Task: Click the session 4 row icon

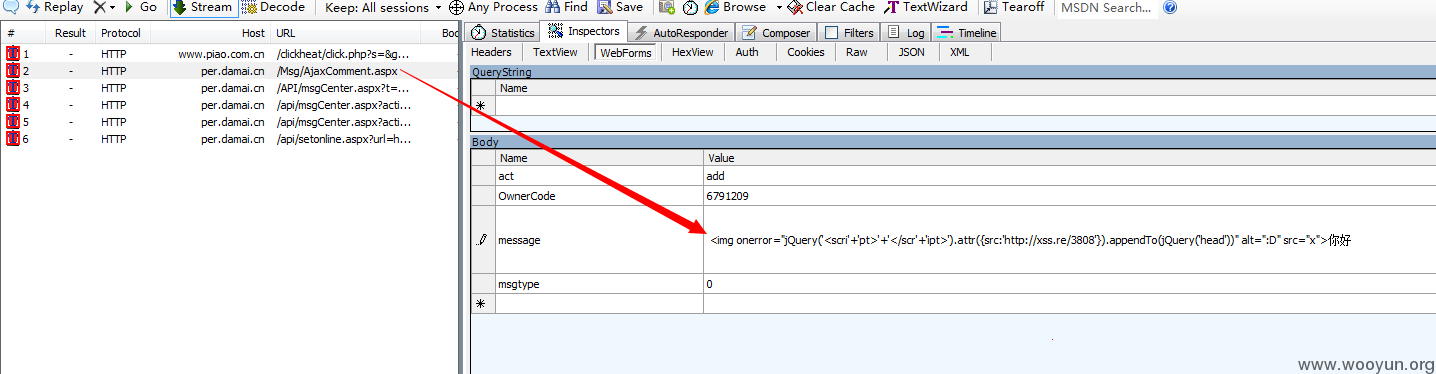Action: click(12, 105)
